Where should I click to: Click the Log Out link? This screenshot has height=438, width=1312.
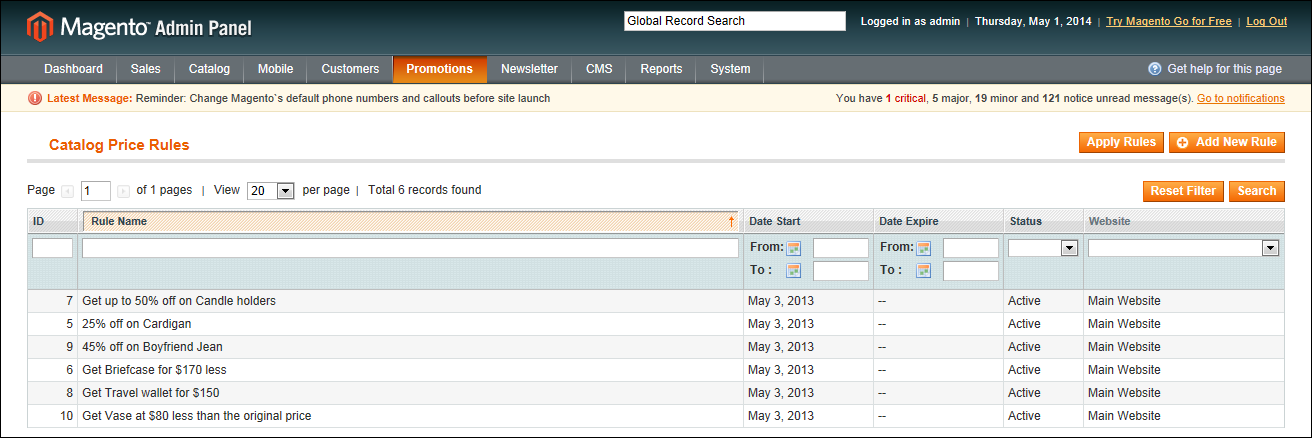click(x=1266, y=21)
